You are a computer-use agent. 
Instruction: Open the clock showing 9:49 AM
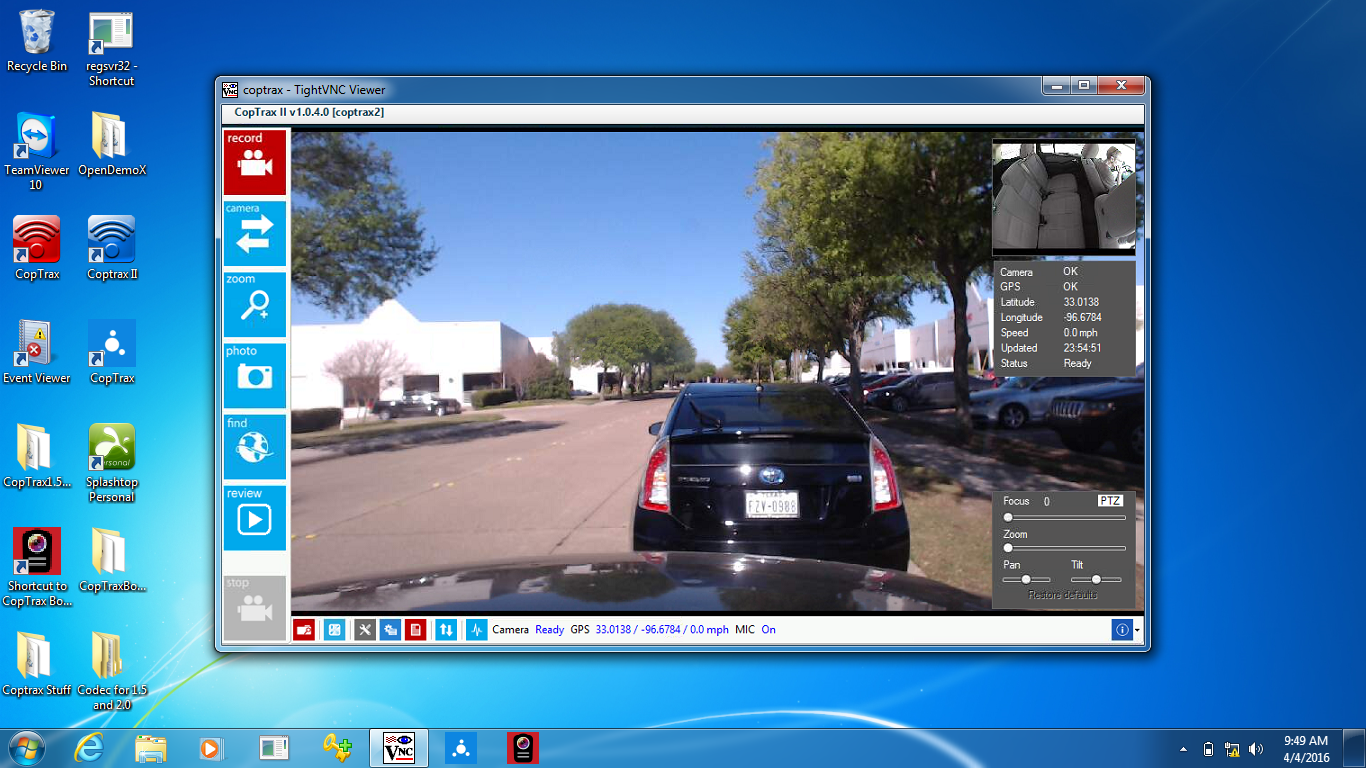(1306, 748)
